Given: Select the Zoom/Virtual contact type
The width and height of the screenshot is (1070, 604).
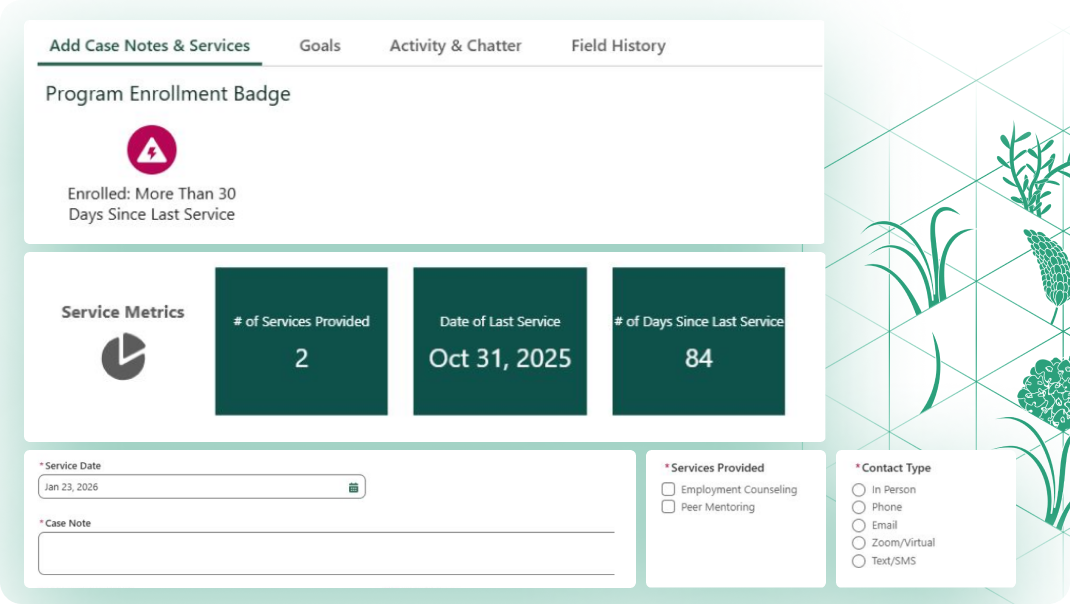Looking at the screenshot, I should pos(858,543).
